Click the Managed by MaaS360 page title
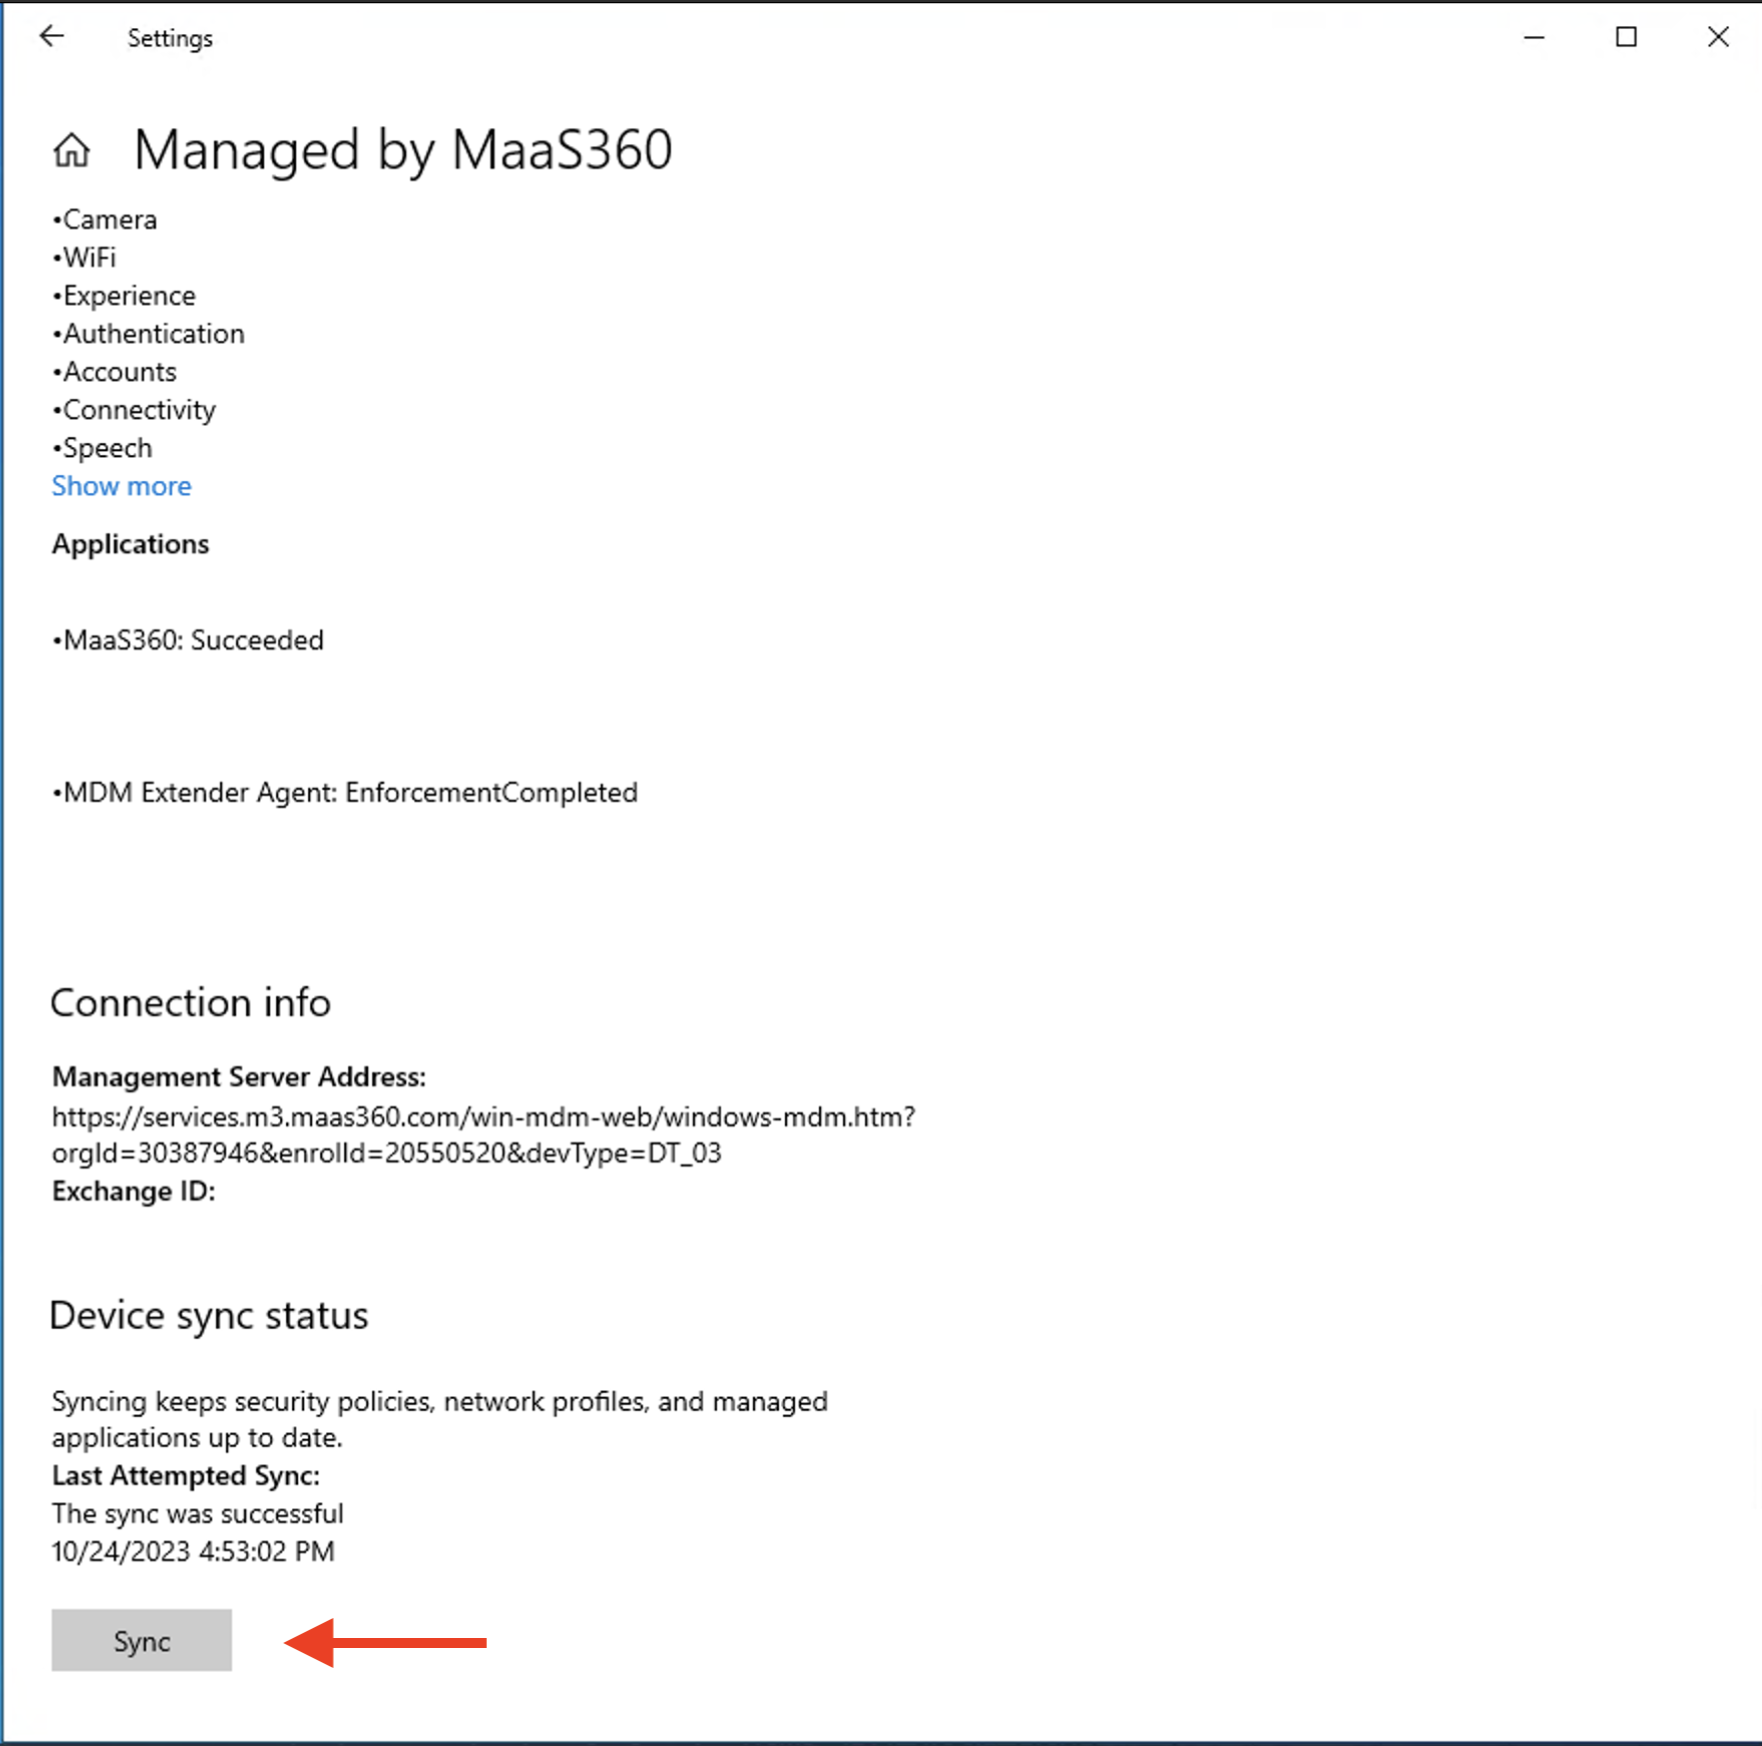This screenshot has width=1762, height=1746. tap(403, 150)
